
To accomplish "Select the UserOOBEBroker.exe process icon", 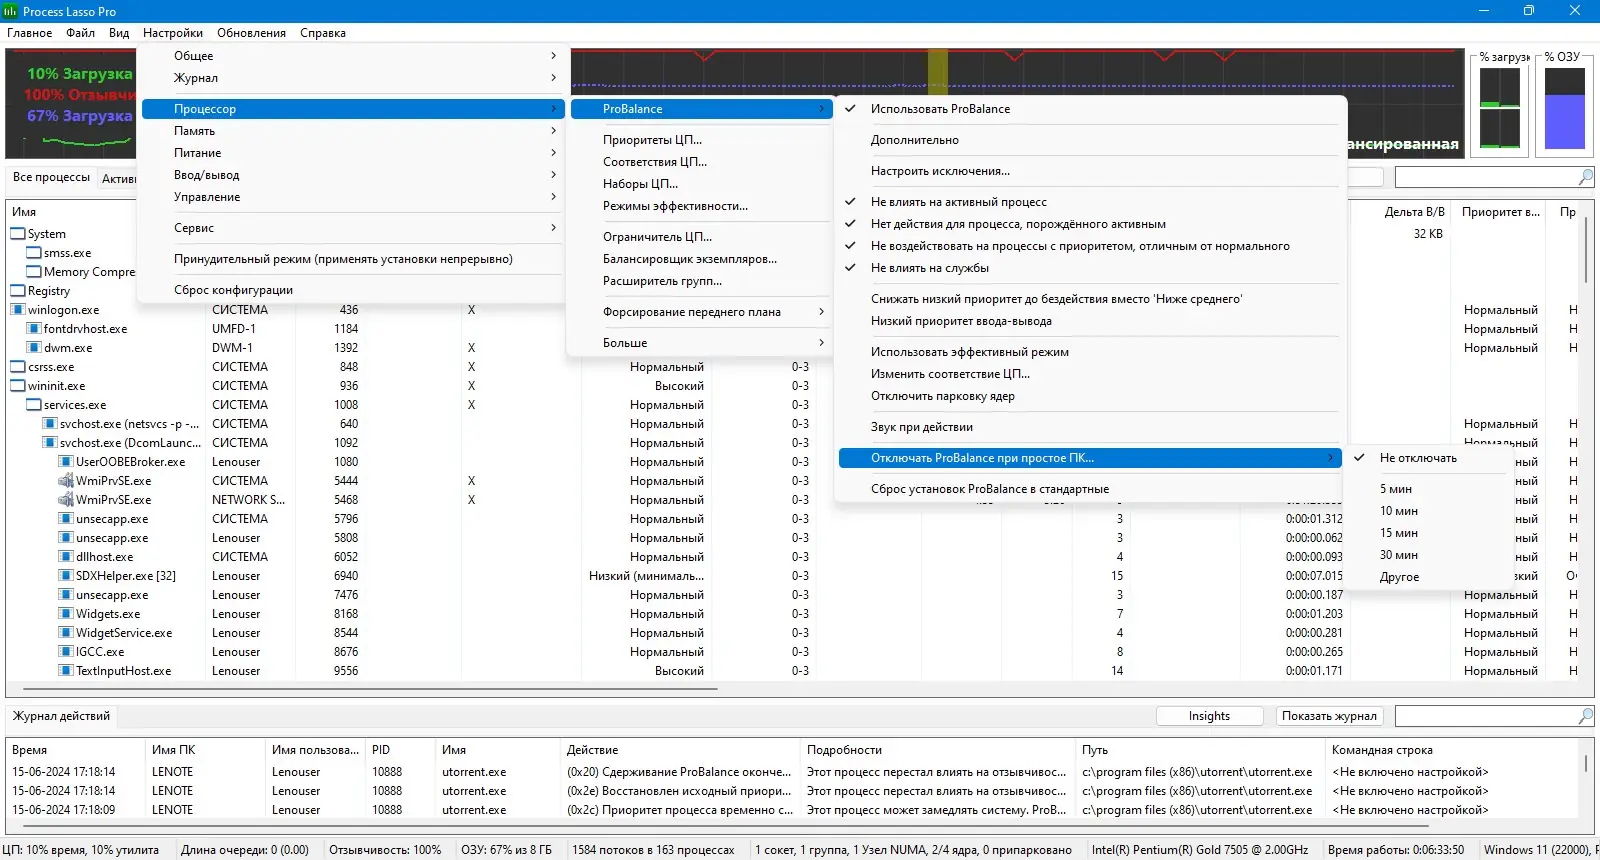I will click(x=66, y=462).
